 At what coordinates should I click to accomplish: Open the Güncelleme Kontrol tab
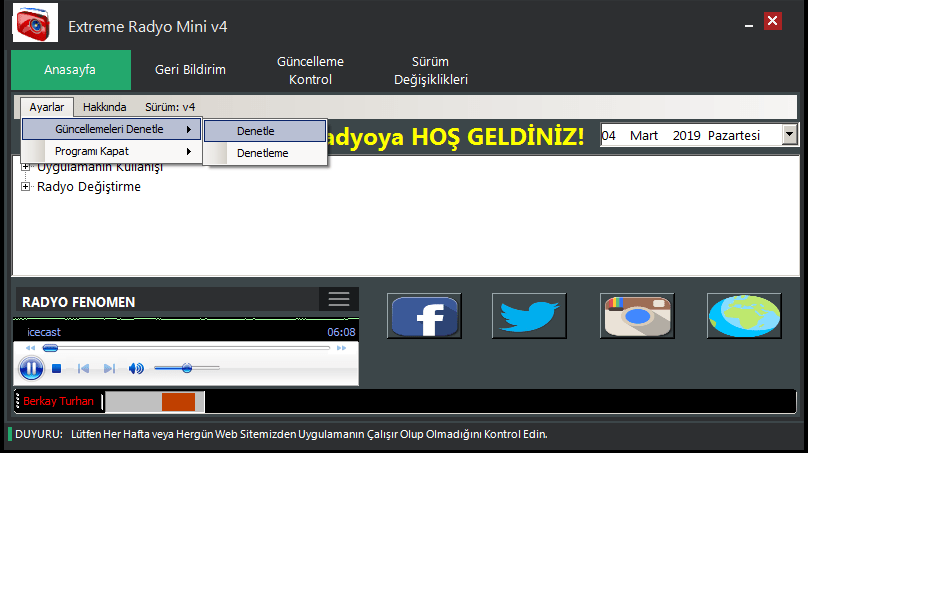click(310, 70)
